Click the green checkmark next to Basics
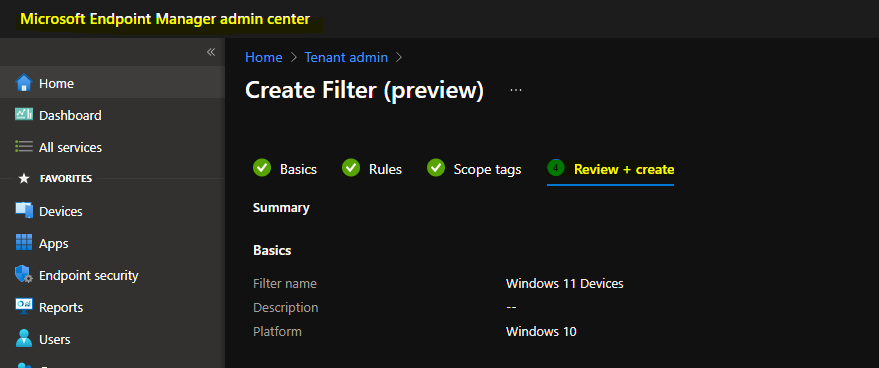This screenshot has height=368, width=879. coord(262,168)
